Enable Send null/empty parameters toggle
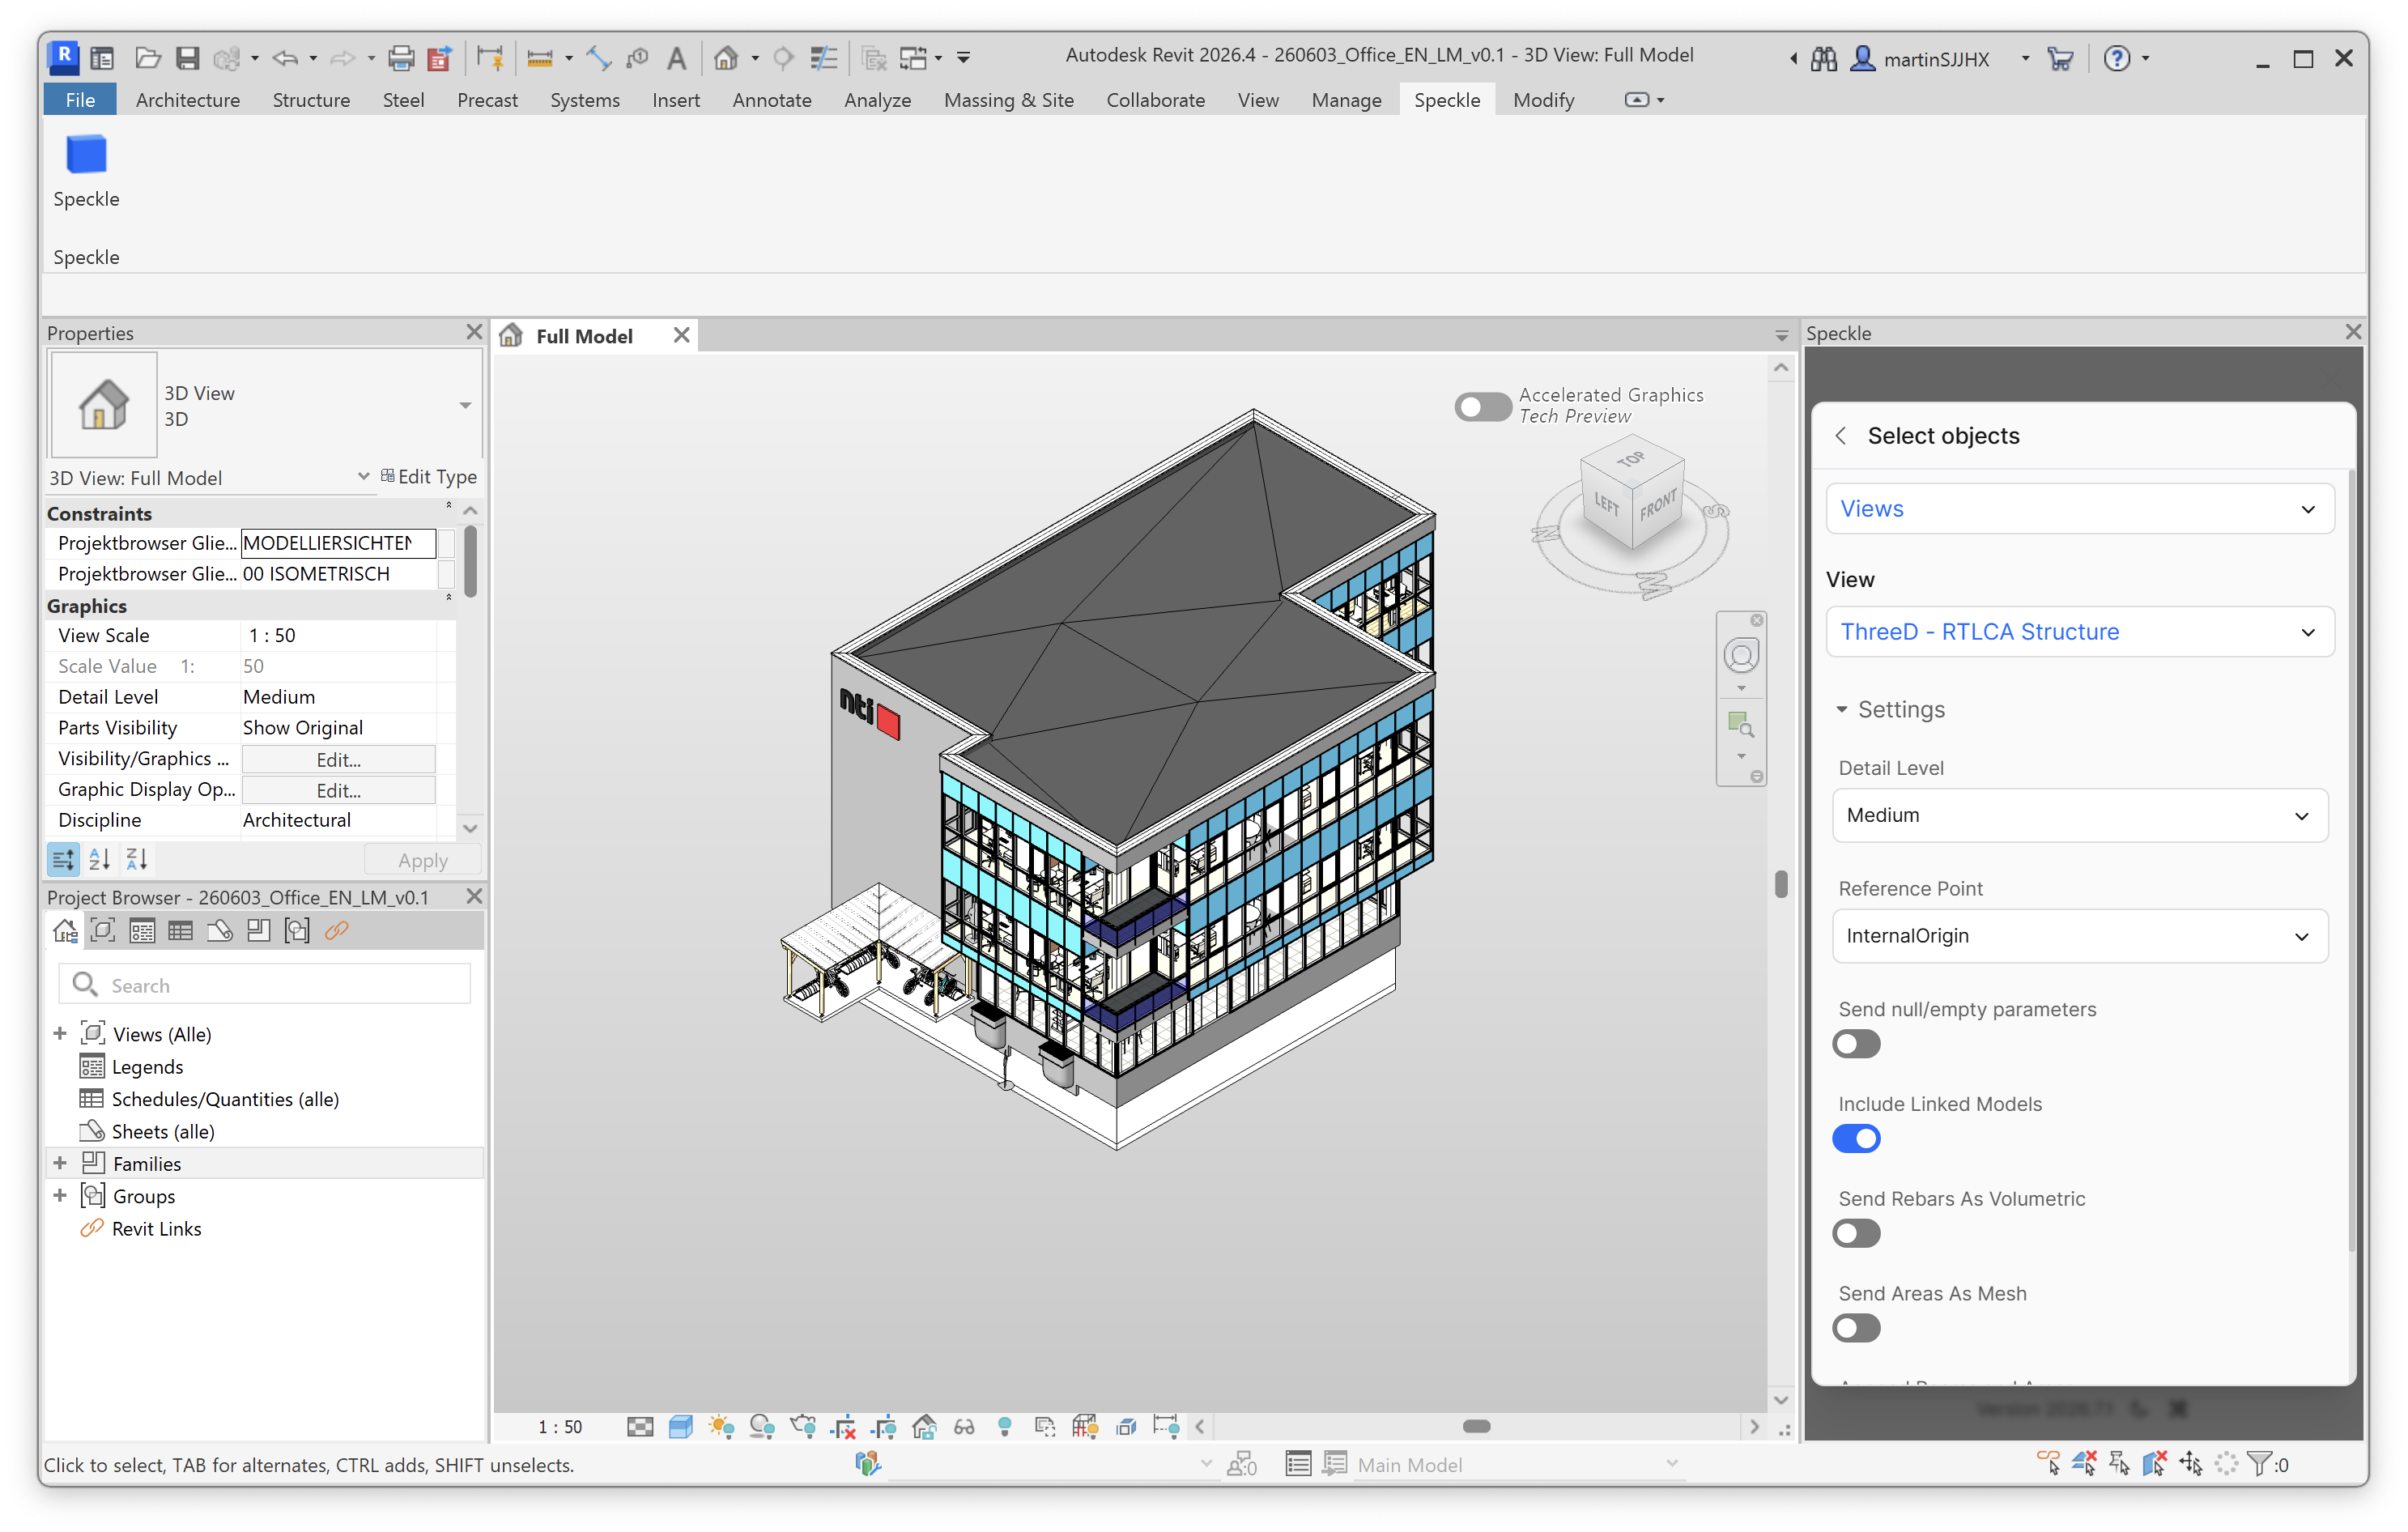The image size is (2408, 1532). tap(1856, 1044)
